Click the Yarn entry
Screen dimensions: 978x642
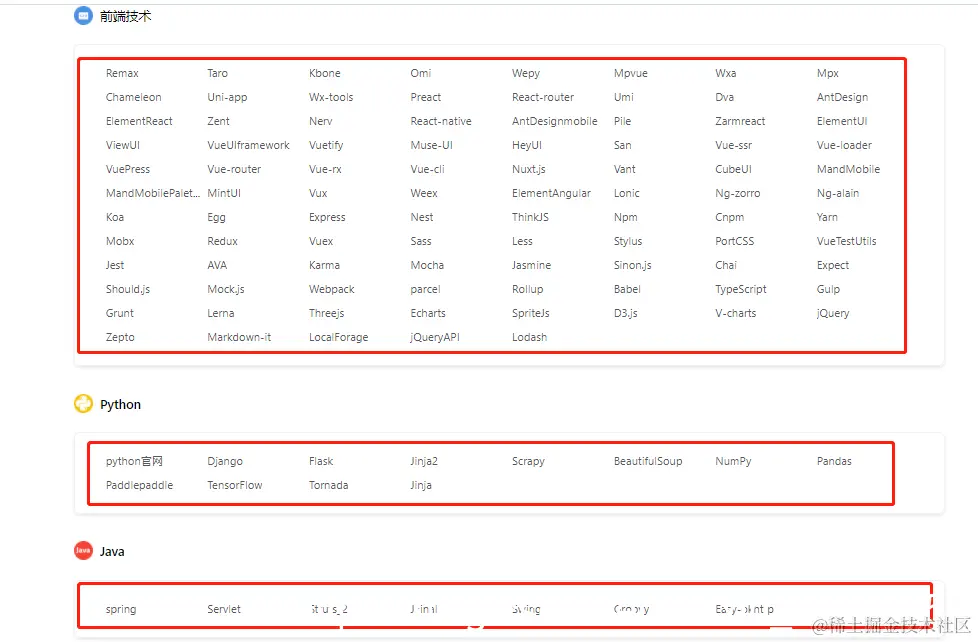[828, 217]
